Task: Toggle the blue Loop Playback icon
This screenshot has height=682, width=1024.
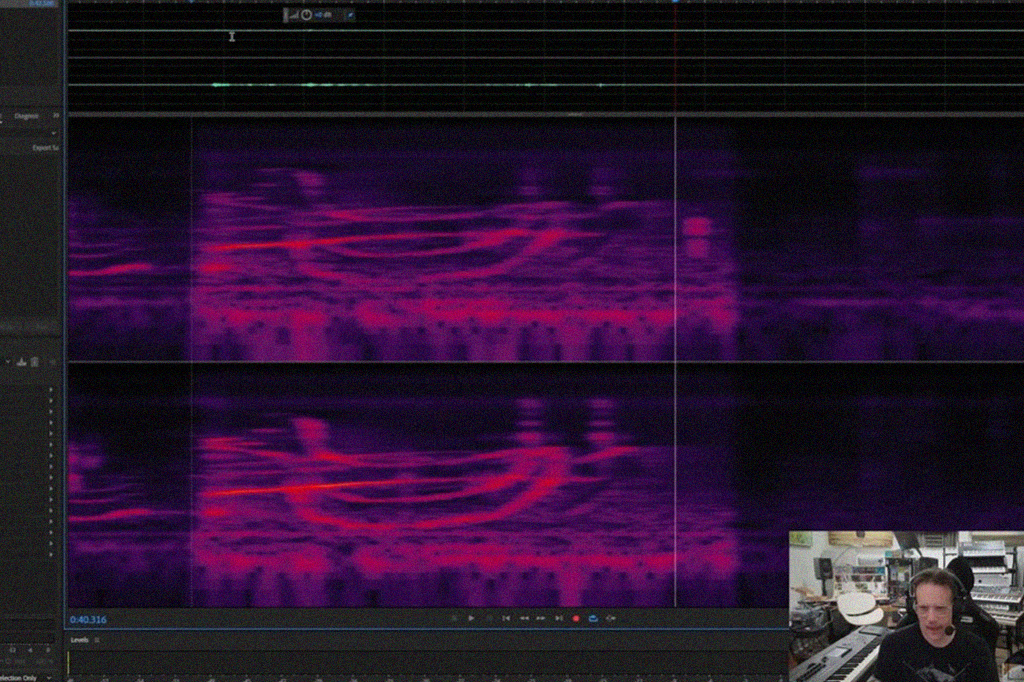Action: coord(592,619)
